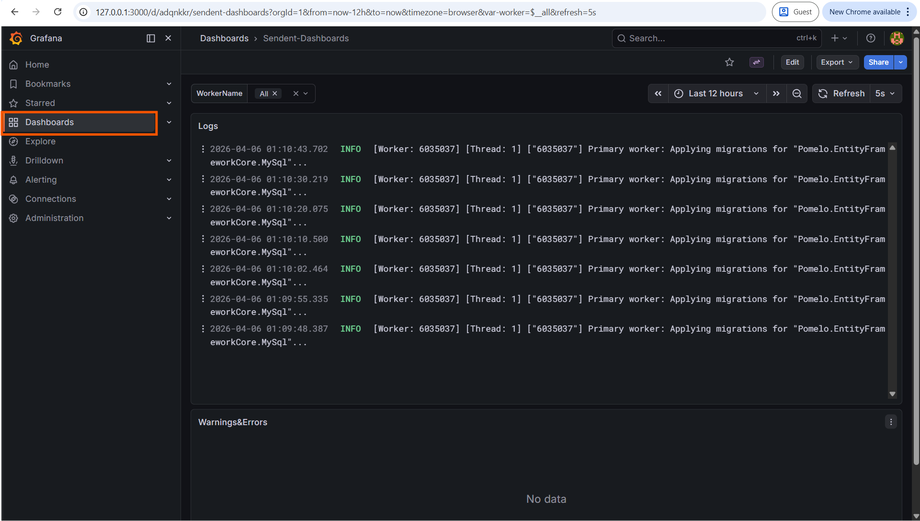This screenshot has width=920, height=521.
Task: Click the Sendent-Dashboards breadcrumb
Action: pos(306,38)
